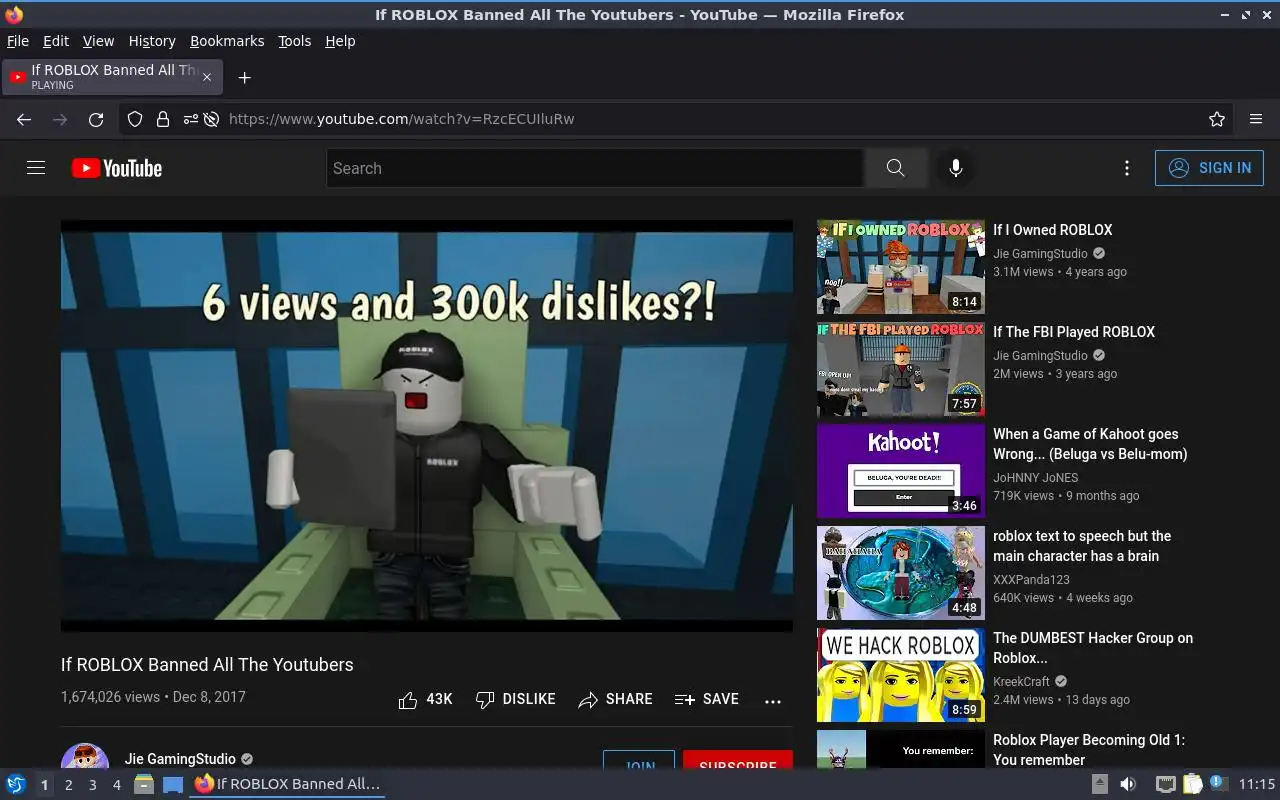Image resolution: width=1280 pixels, height=800 pixels.
Task: Open YouTube settings three-dot menu
Action: 1127,168
